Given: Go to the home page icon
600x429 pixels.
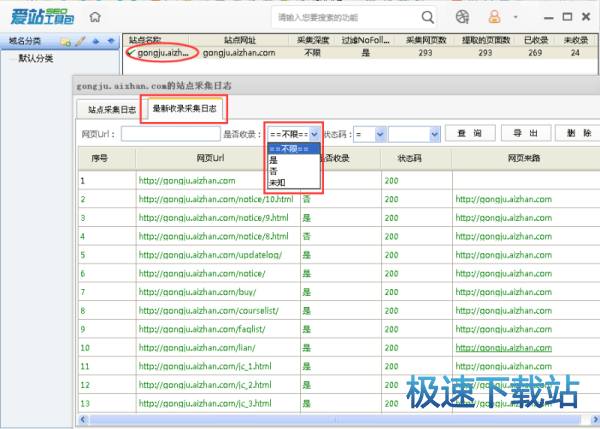Looking at the screenshot, I should (95, 17).
